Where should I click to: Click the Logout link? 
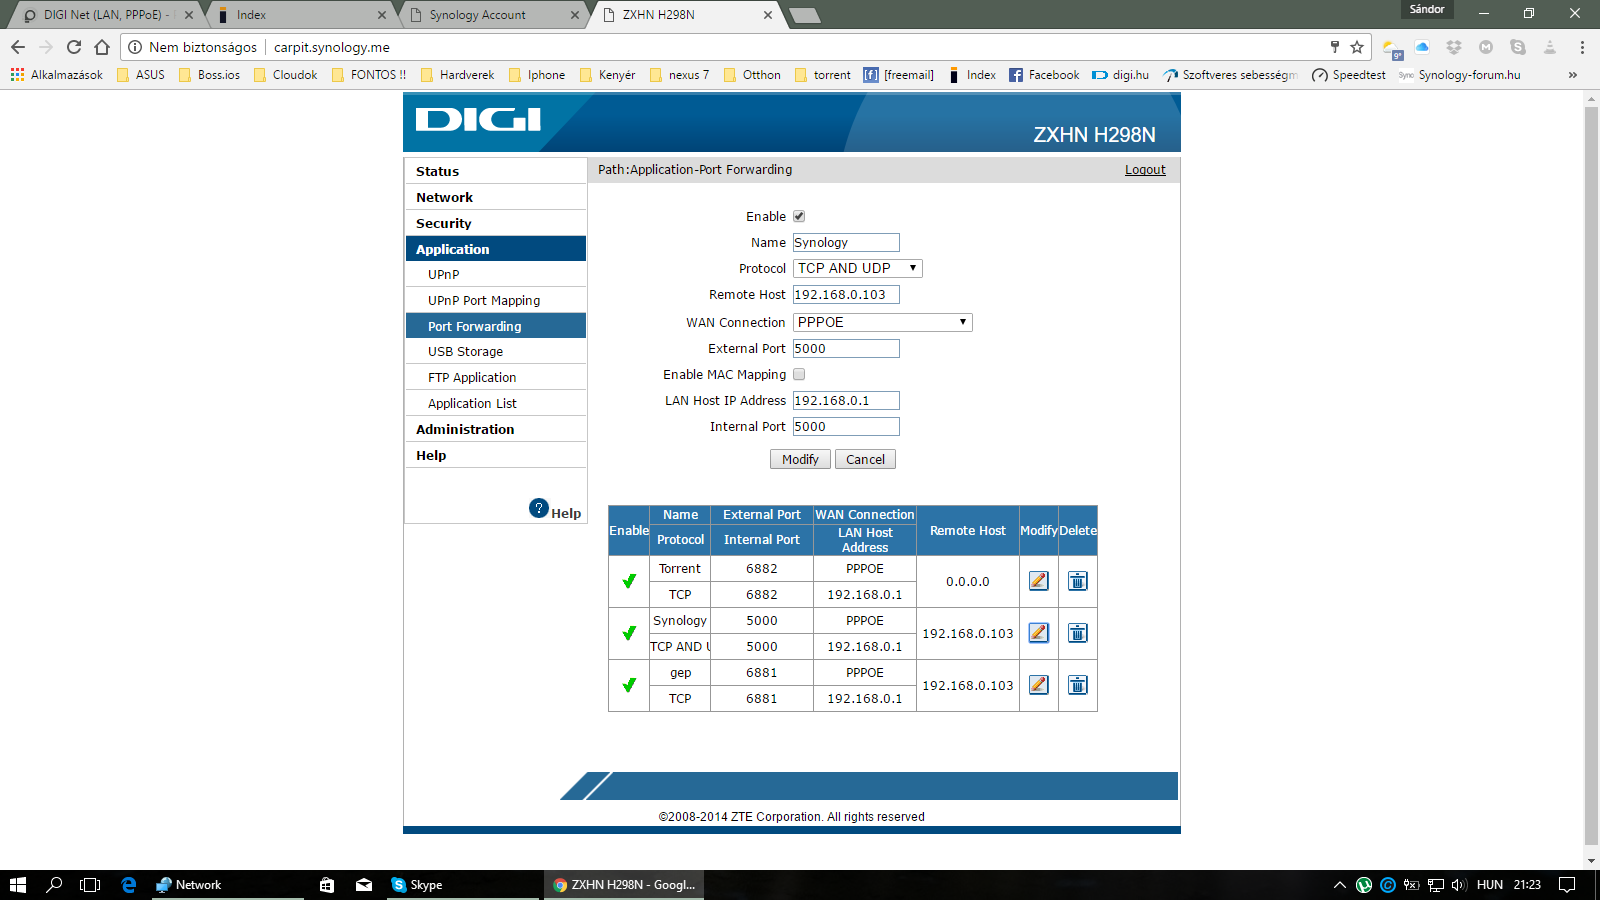[1145, 170]
